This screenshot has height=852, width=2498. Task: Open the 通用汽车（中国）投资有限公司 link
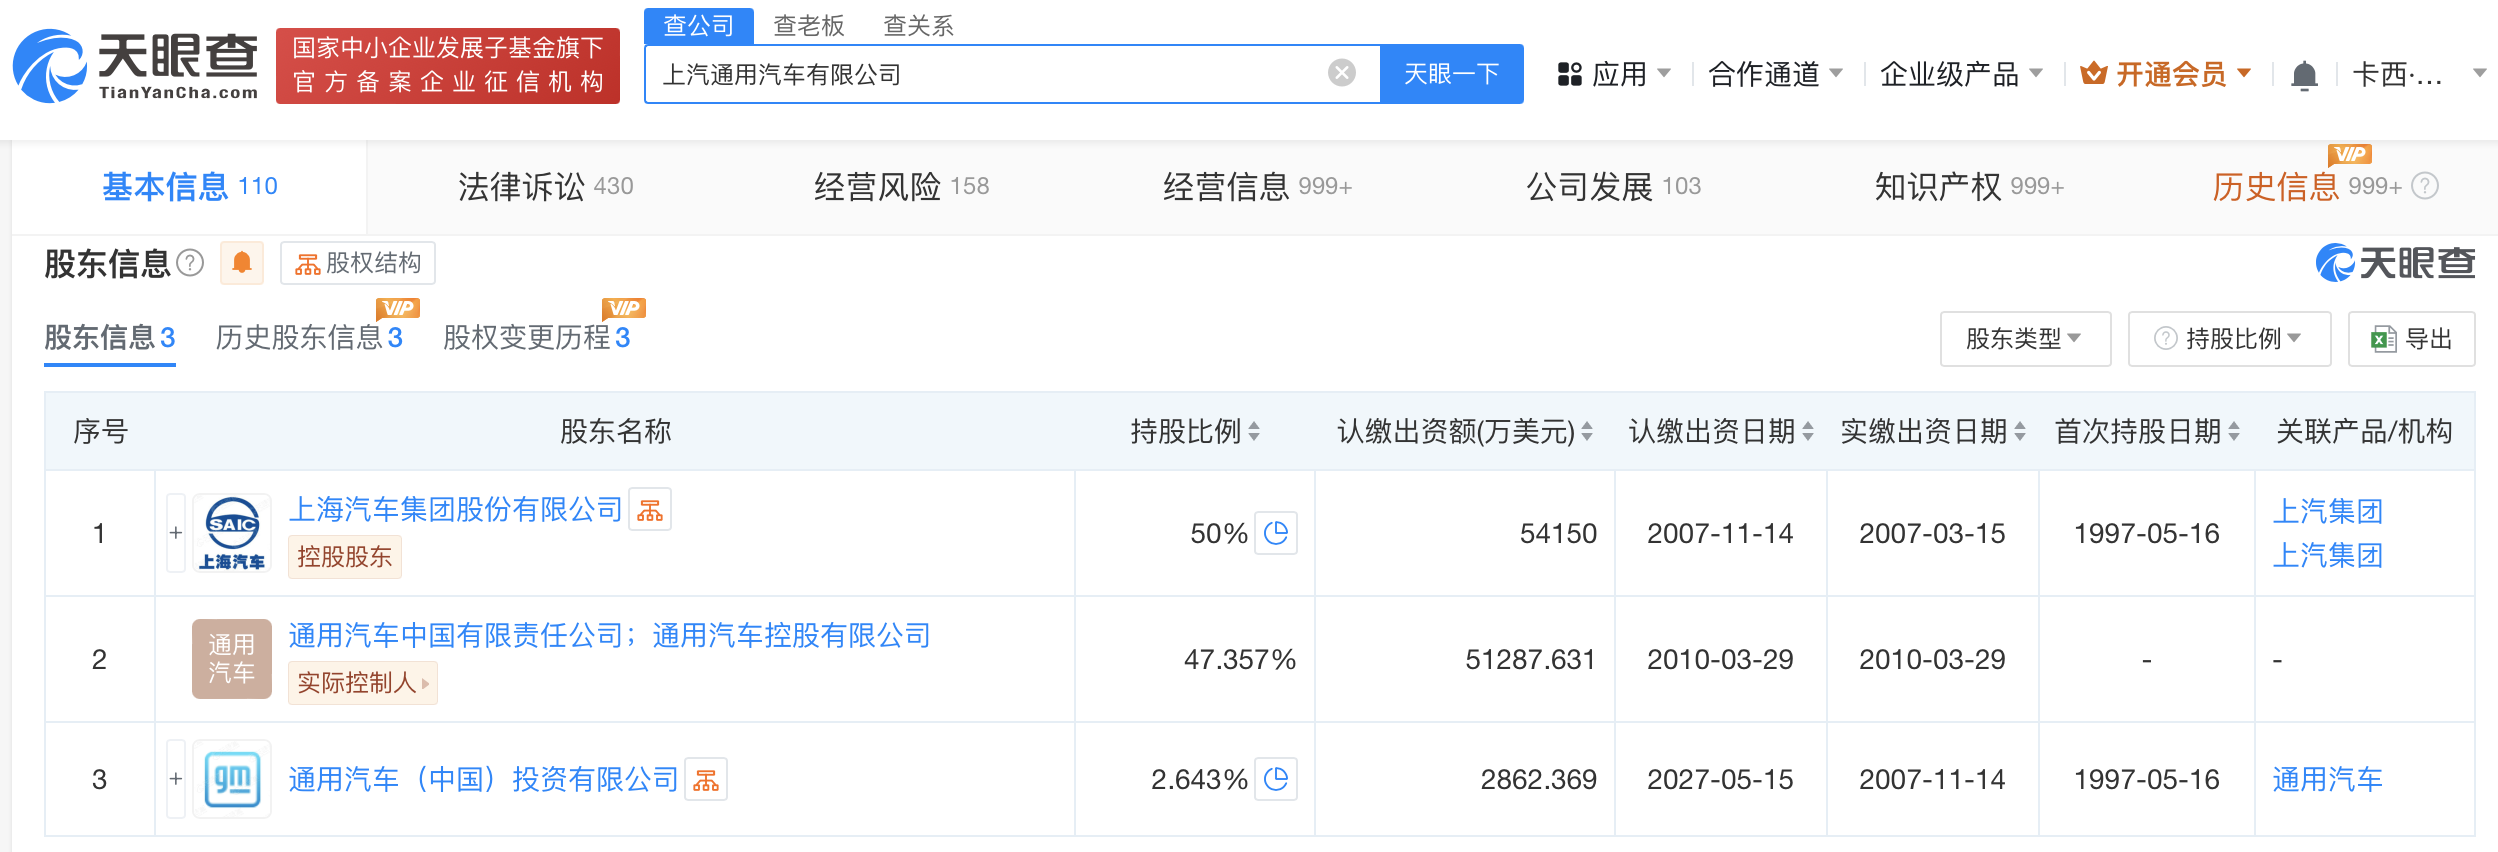[x=484, y=780]
